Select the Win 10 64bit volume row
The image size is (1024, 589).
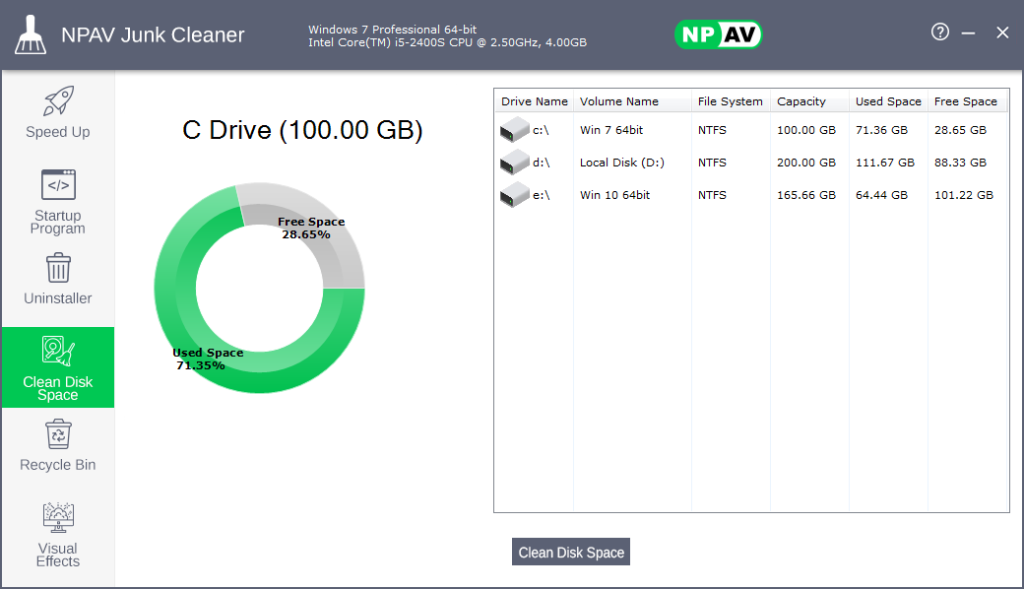point(615,195)
